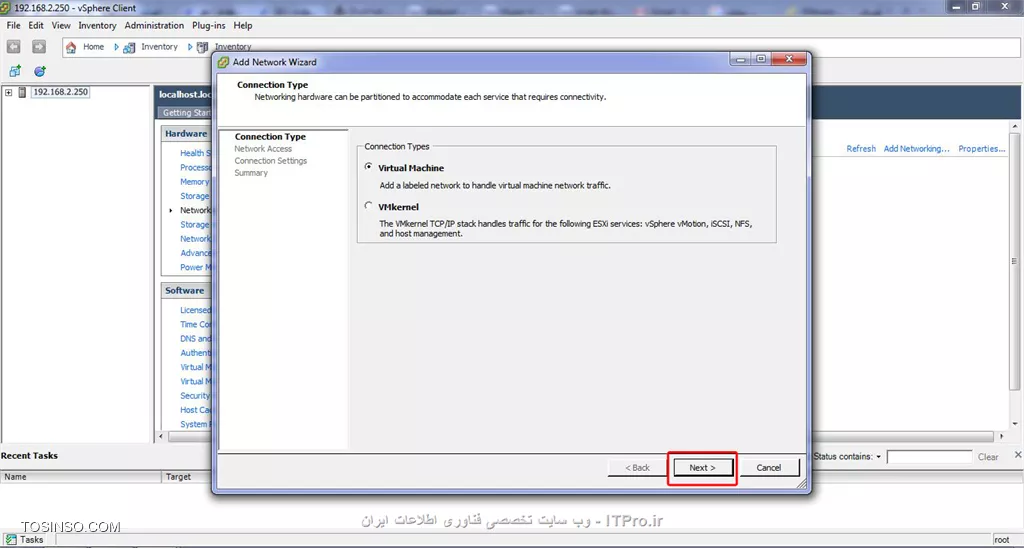Click the Storage link below Memory
This screenshot has height=548, width=1024.
click(x=195, y=196)
